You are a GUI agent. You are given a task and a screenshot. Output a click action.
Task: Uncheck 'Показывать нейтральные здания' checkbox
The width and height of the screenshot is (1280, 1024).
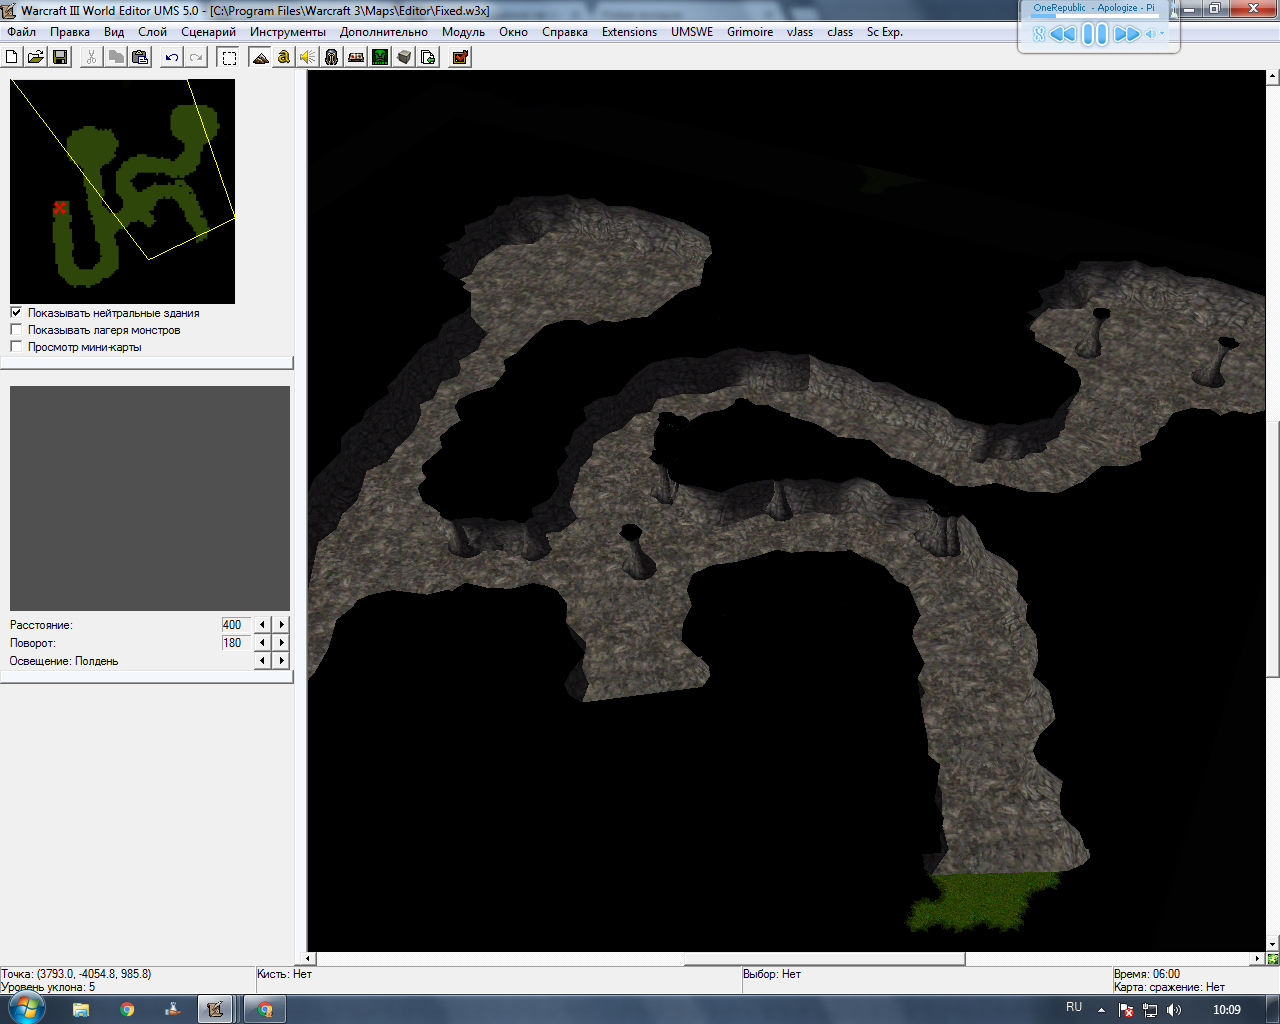coord(16,312)
